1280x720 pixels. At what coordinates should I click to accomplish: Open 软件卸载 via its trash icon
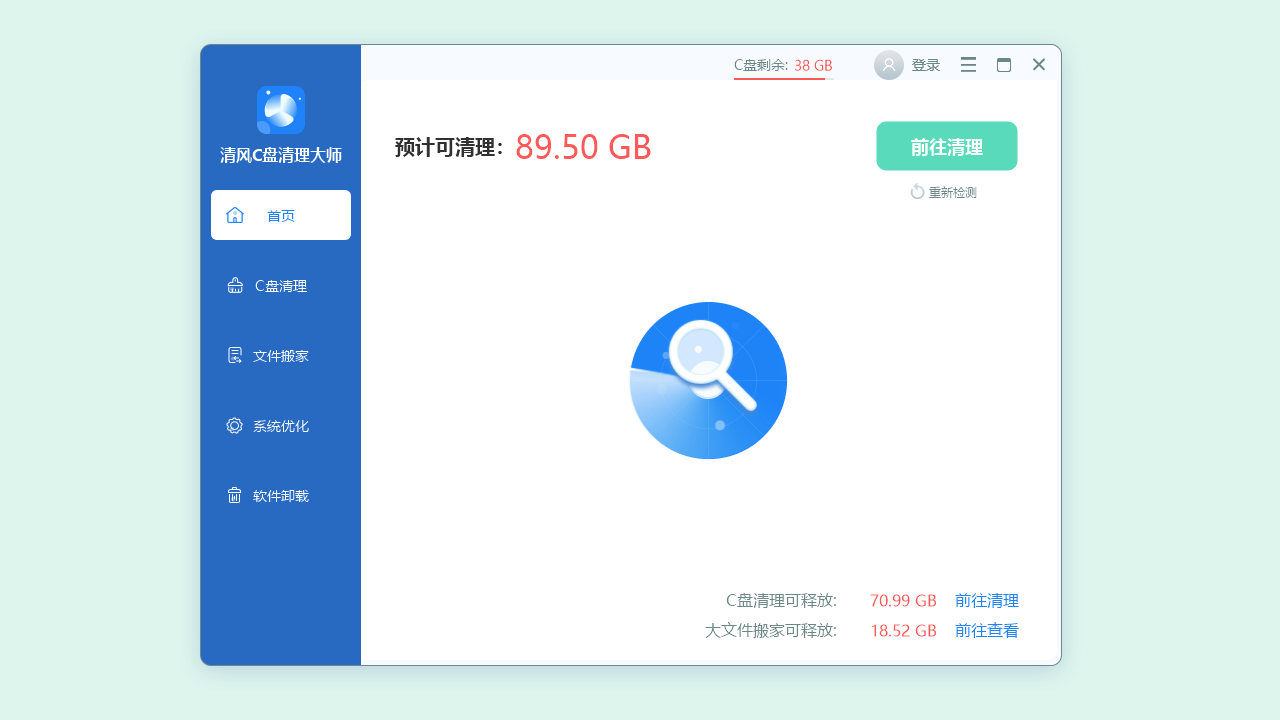click(x=235, y=495)
